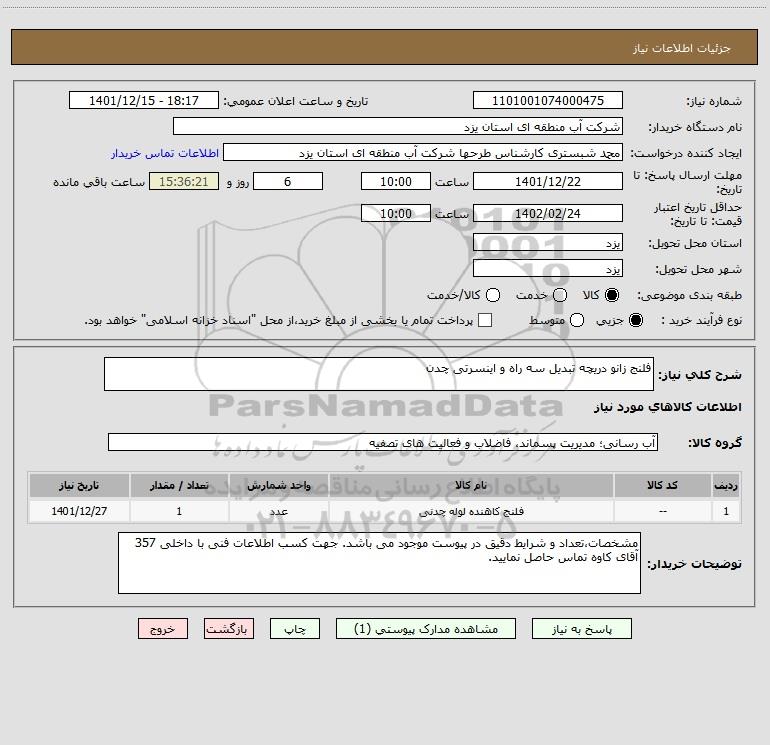Click the price validity date 1402/02/24
Screen dimensions: 770x745
click(x=548, y=213)
